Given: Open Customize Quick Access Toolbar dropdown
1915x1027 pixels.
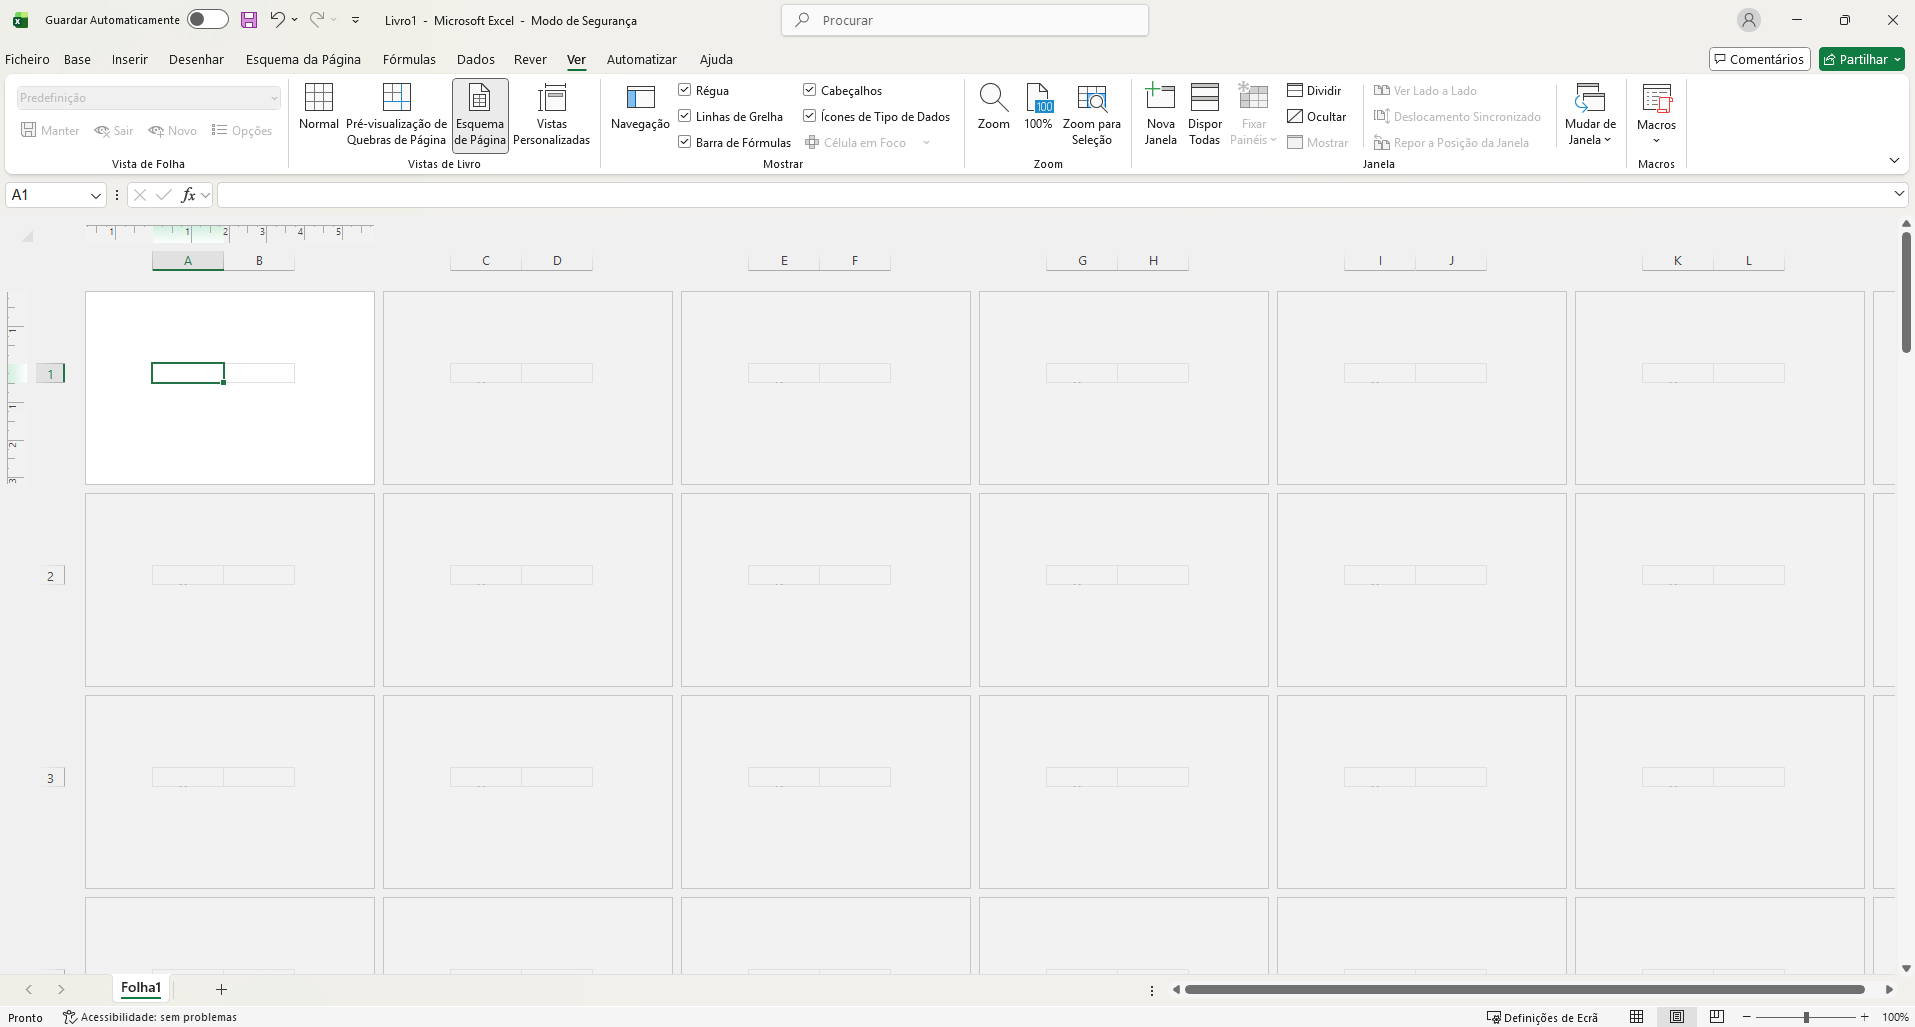Looking at the screenshot, I should [356, 19].
